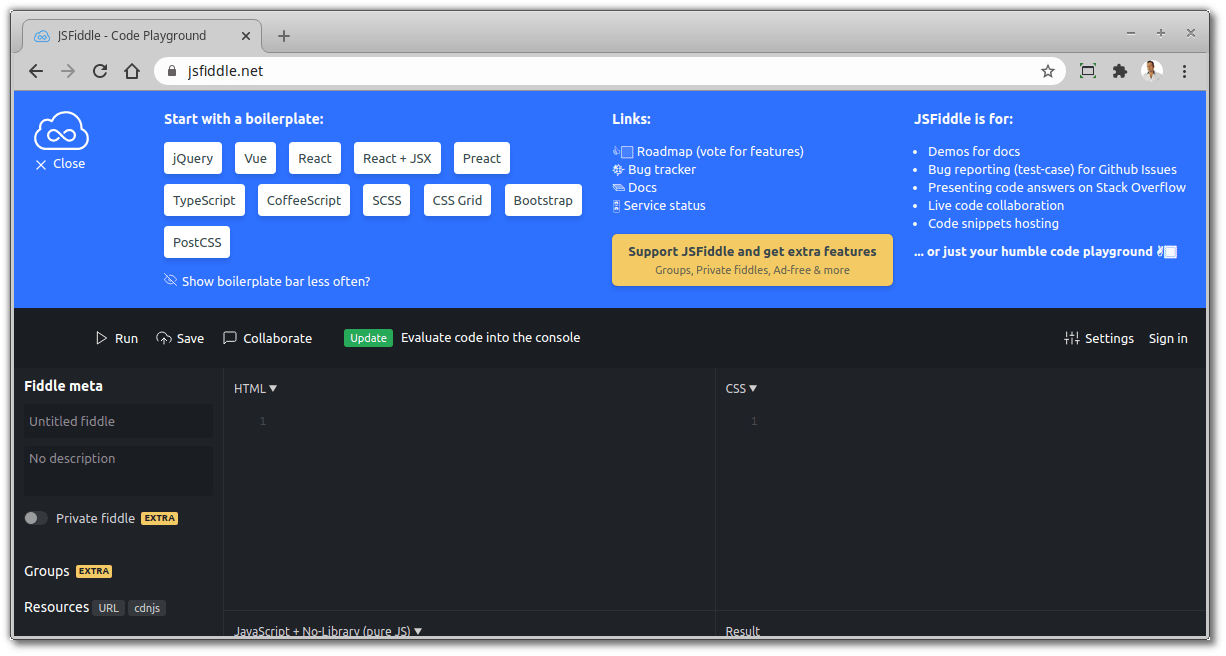Viewport: 1226px width, 656px height.
Task: Click the Settings sliders icon
Action: tap(1072, 338)
